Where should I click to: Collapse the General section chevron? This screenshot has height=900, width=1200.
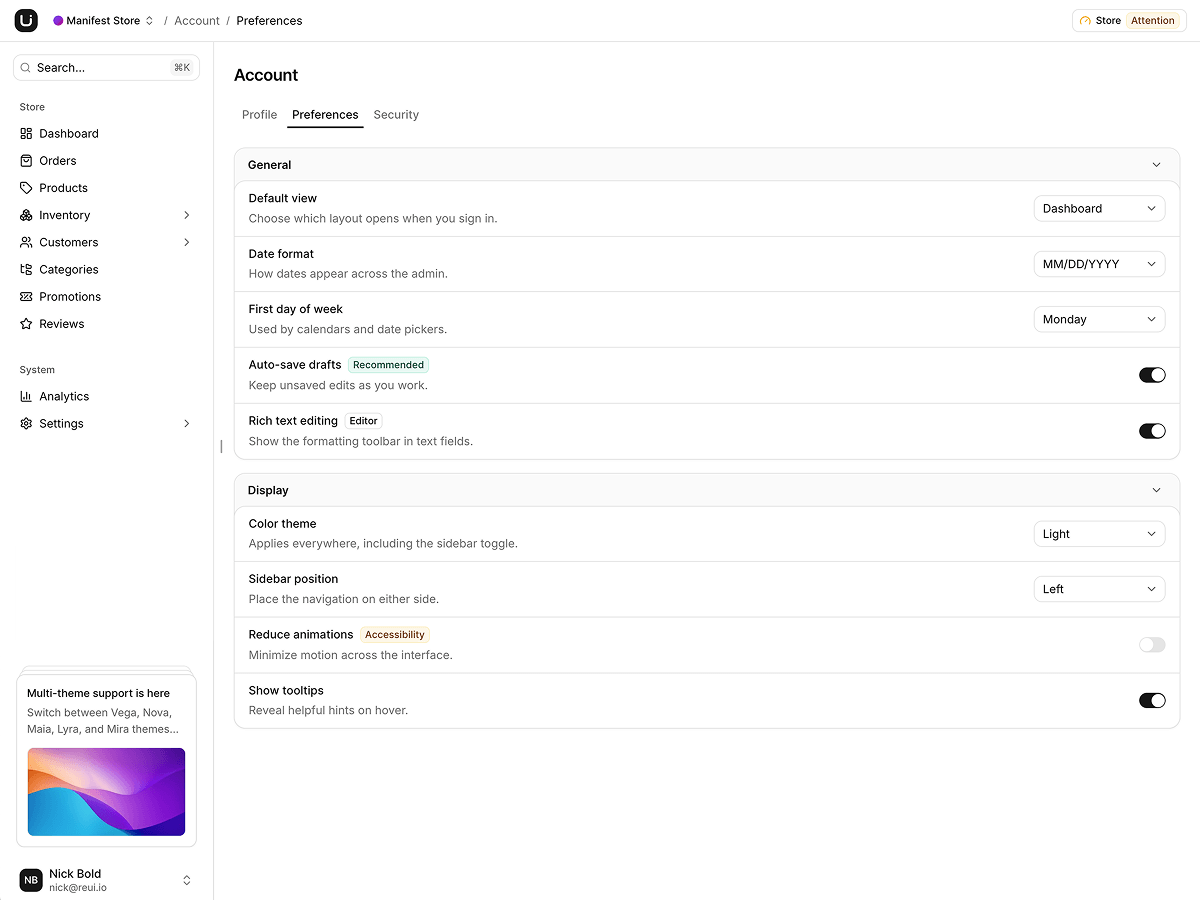click(1156, 165)
